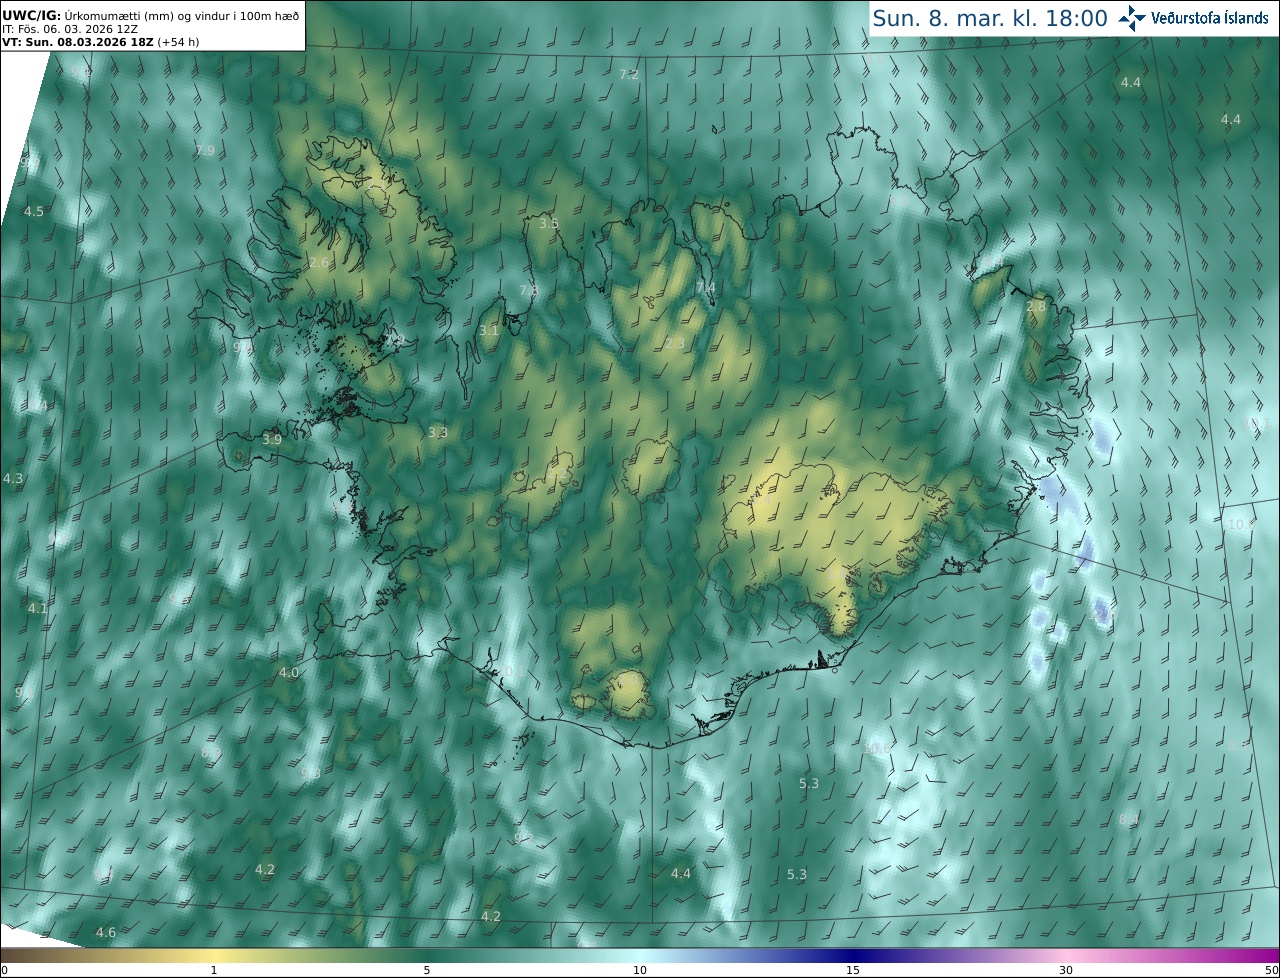1280x978 pixels.
Task: Click the colorbar label 0
Action: (4, 970)
